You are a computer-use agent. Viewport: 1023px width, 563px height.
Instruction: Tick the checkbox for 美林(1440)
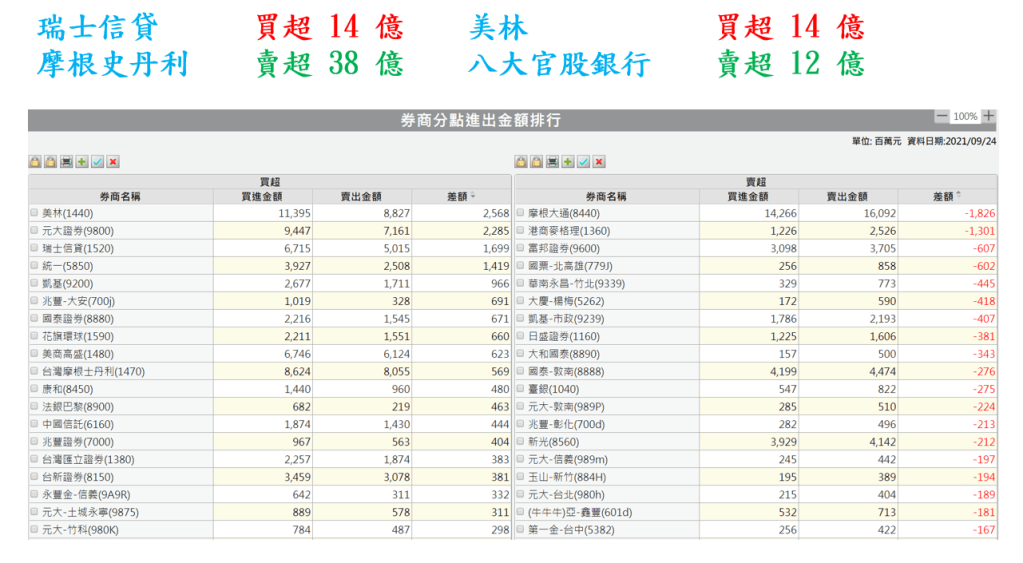coord(35,213)
